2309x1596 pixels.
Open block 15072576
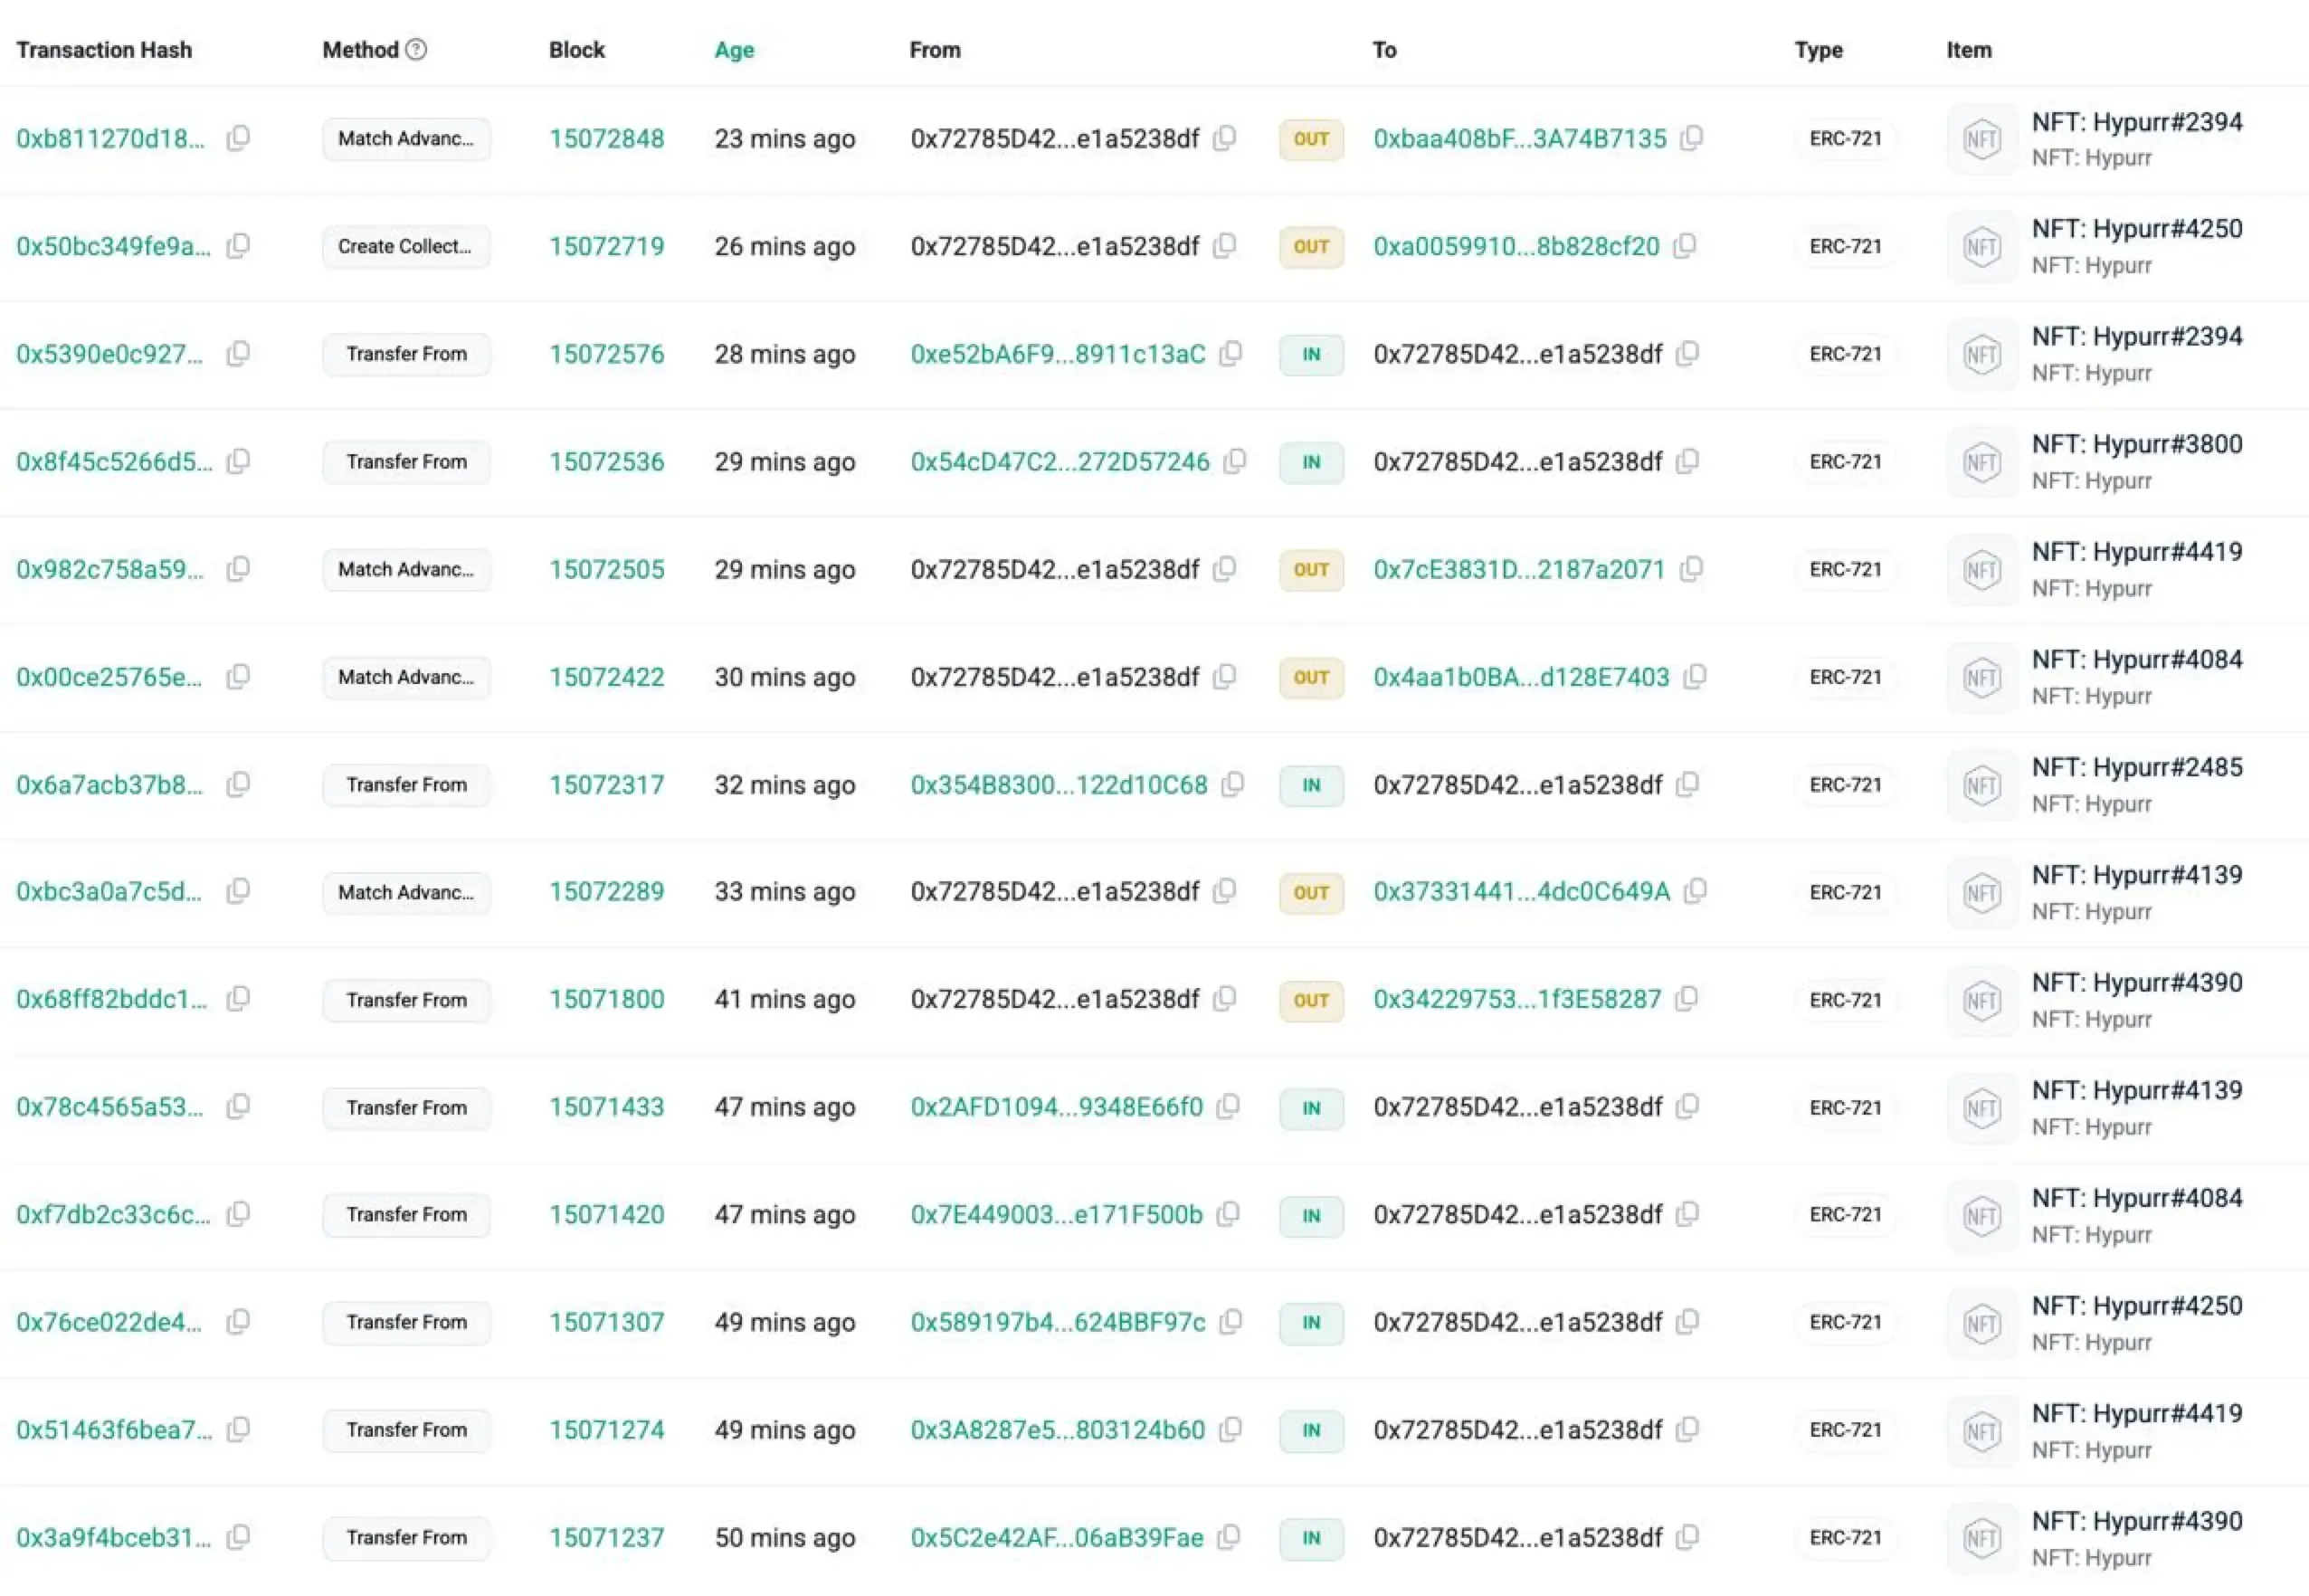click(x=606, y=354)
